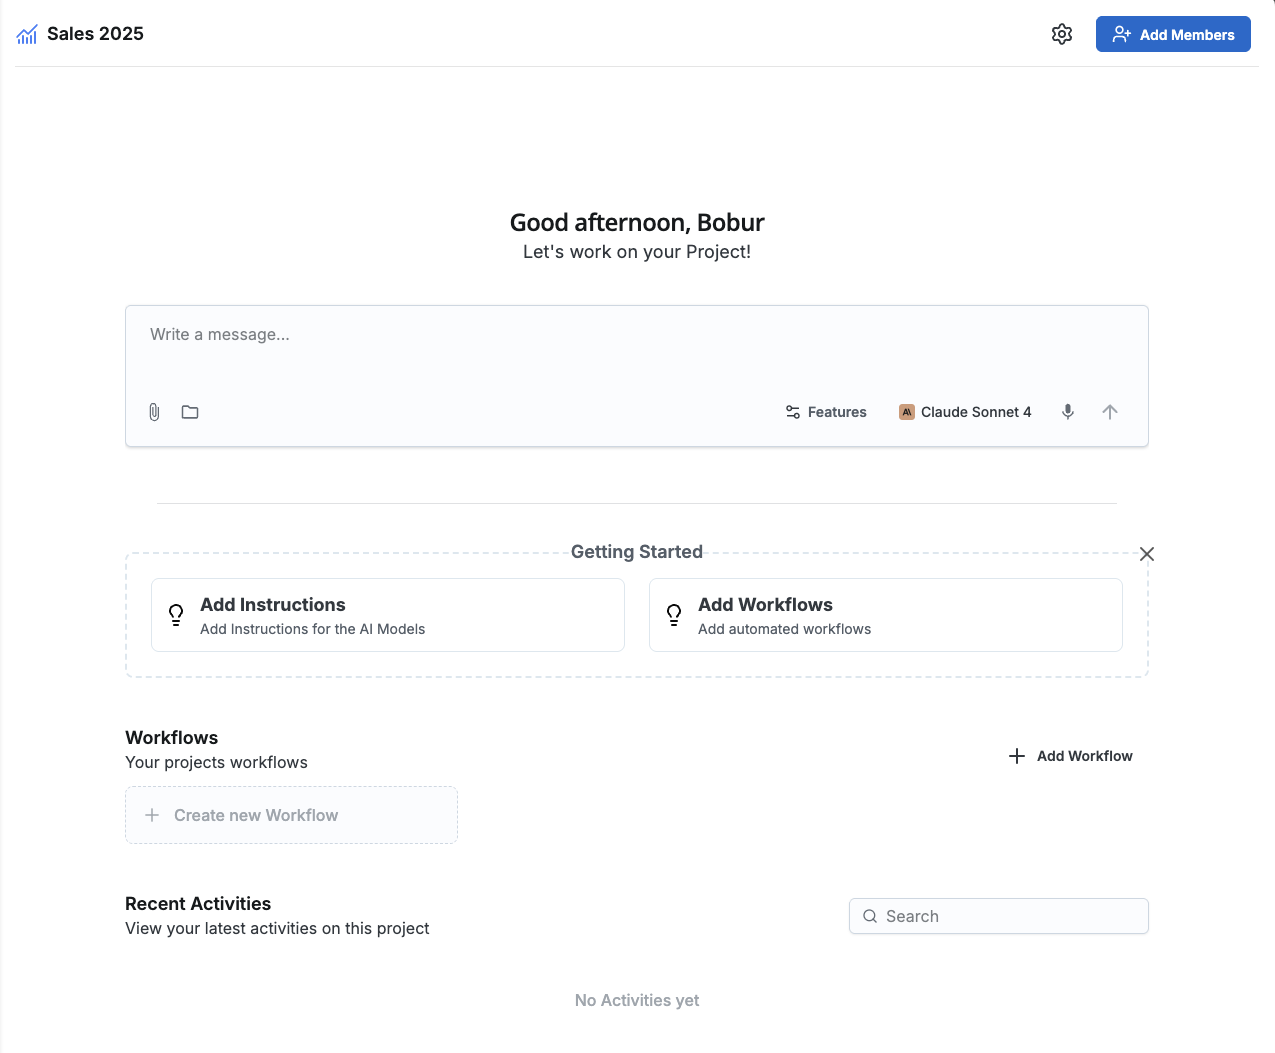Click the Add Workflow button

[x=1071, y=756]
